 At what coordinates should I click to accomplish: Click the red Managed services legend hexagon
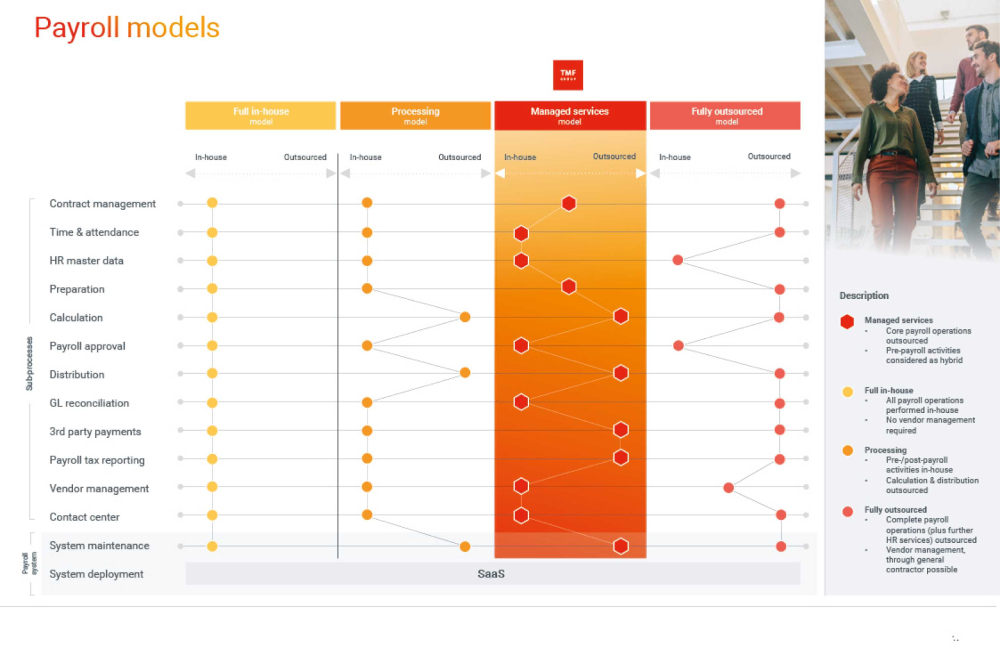[x=847, y=321]
